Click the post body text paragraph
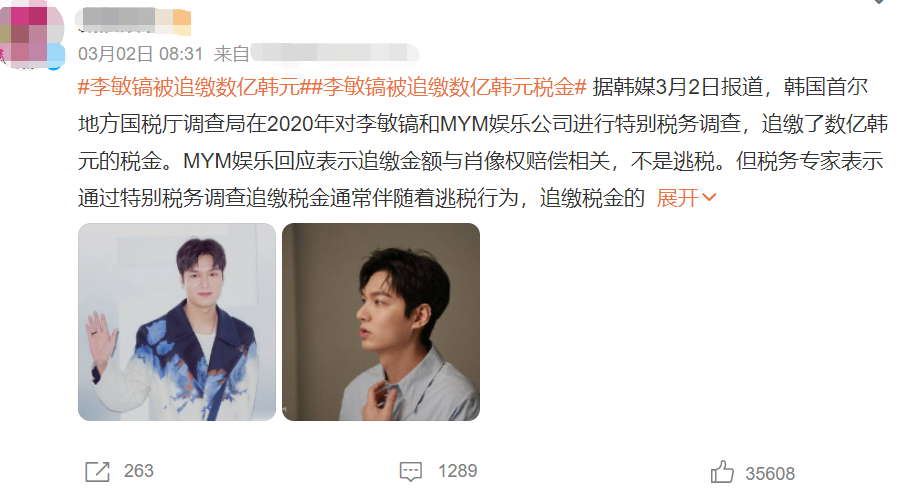 point(483,142)
